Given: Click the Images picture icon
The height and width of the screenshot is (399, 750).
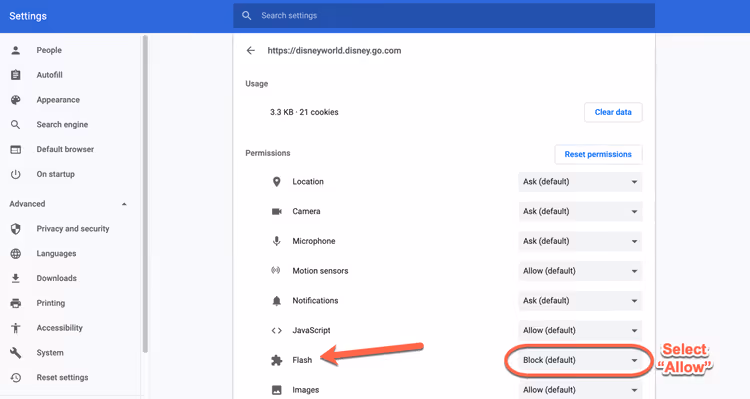Looking at the screenshot, I should 276,390.
